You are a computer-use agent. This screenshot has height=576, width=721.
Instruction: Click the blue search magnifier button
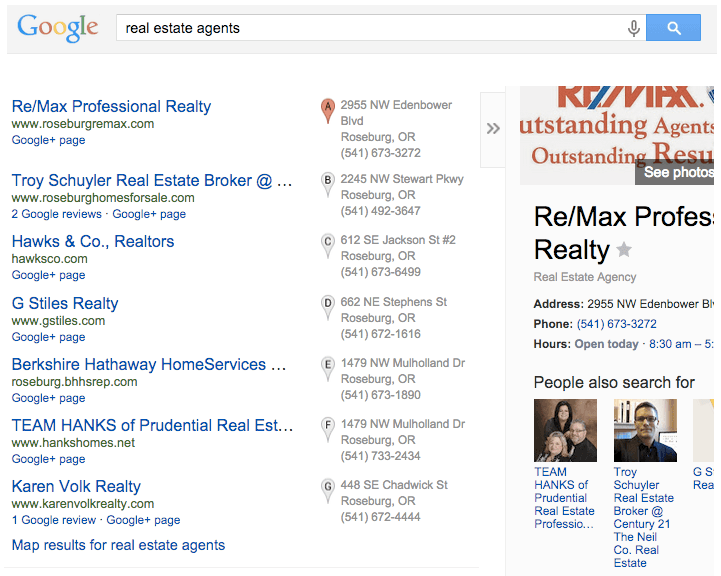(x=673, y=28)
